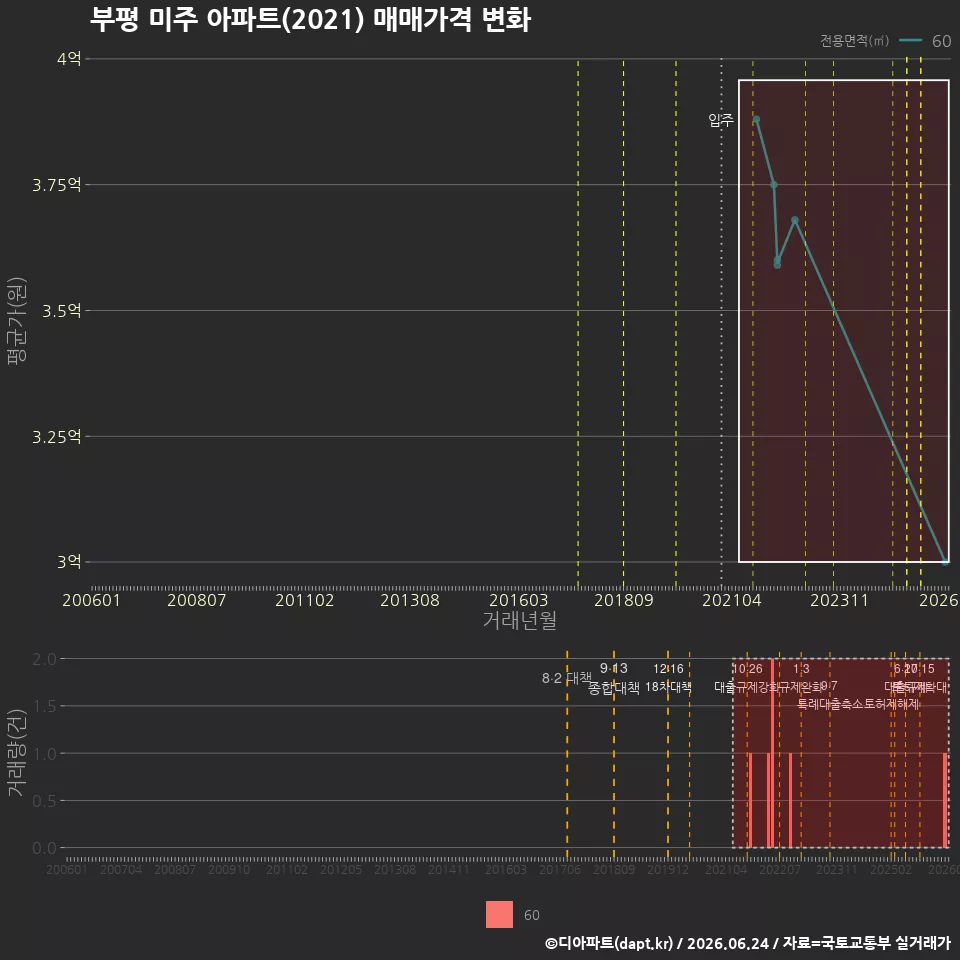
Task: Click 202104 on the price chart x-axis
Action: click(x=732, y=600)
